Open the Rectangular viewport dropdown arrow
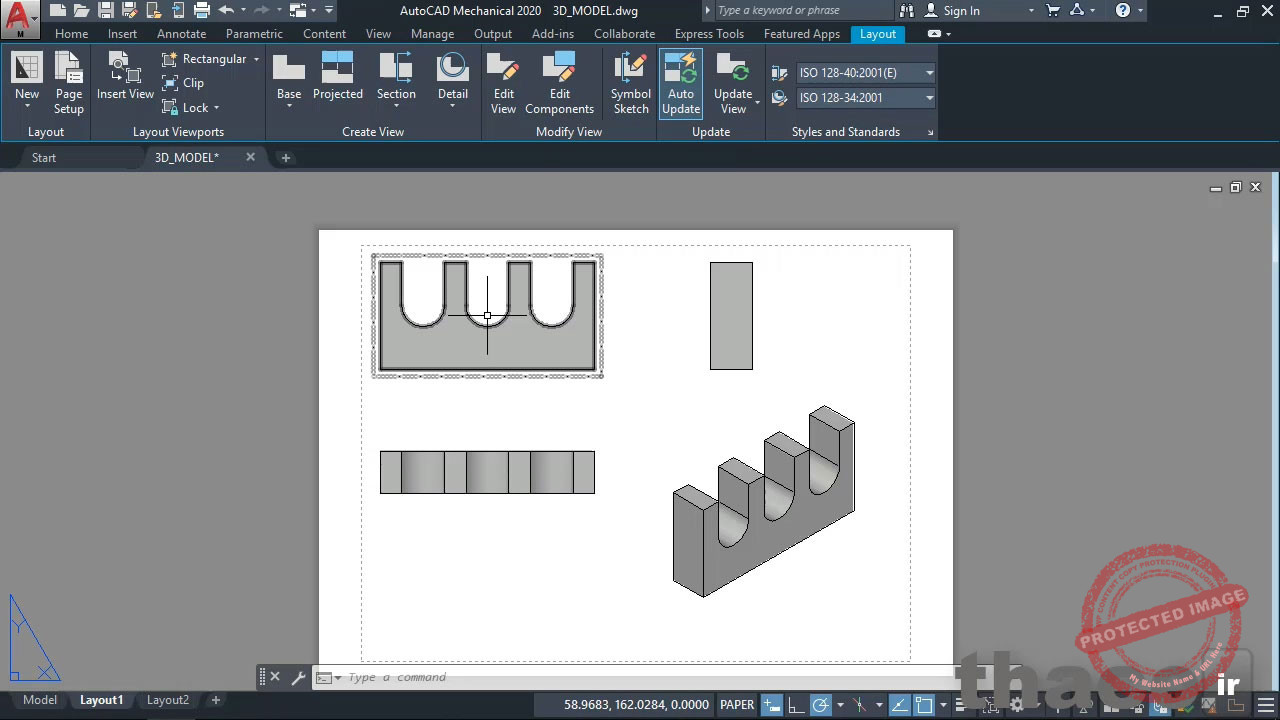The image size is (1280, 720). 256,59
